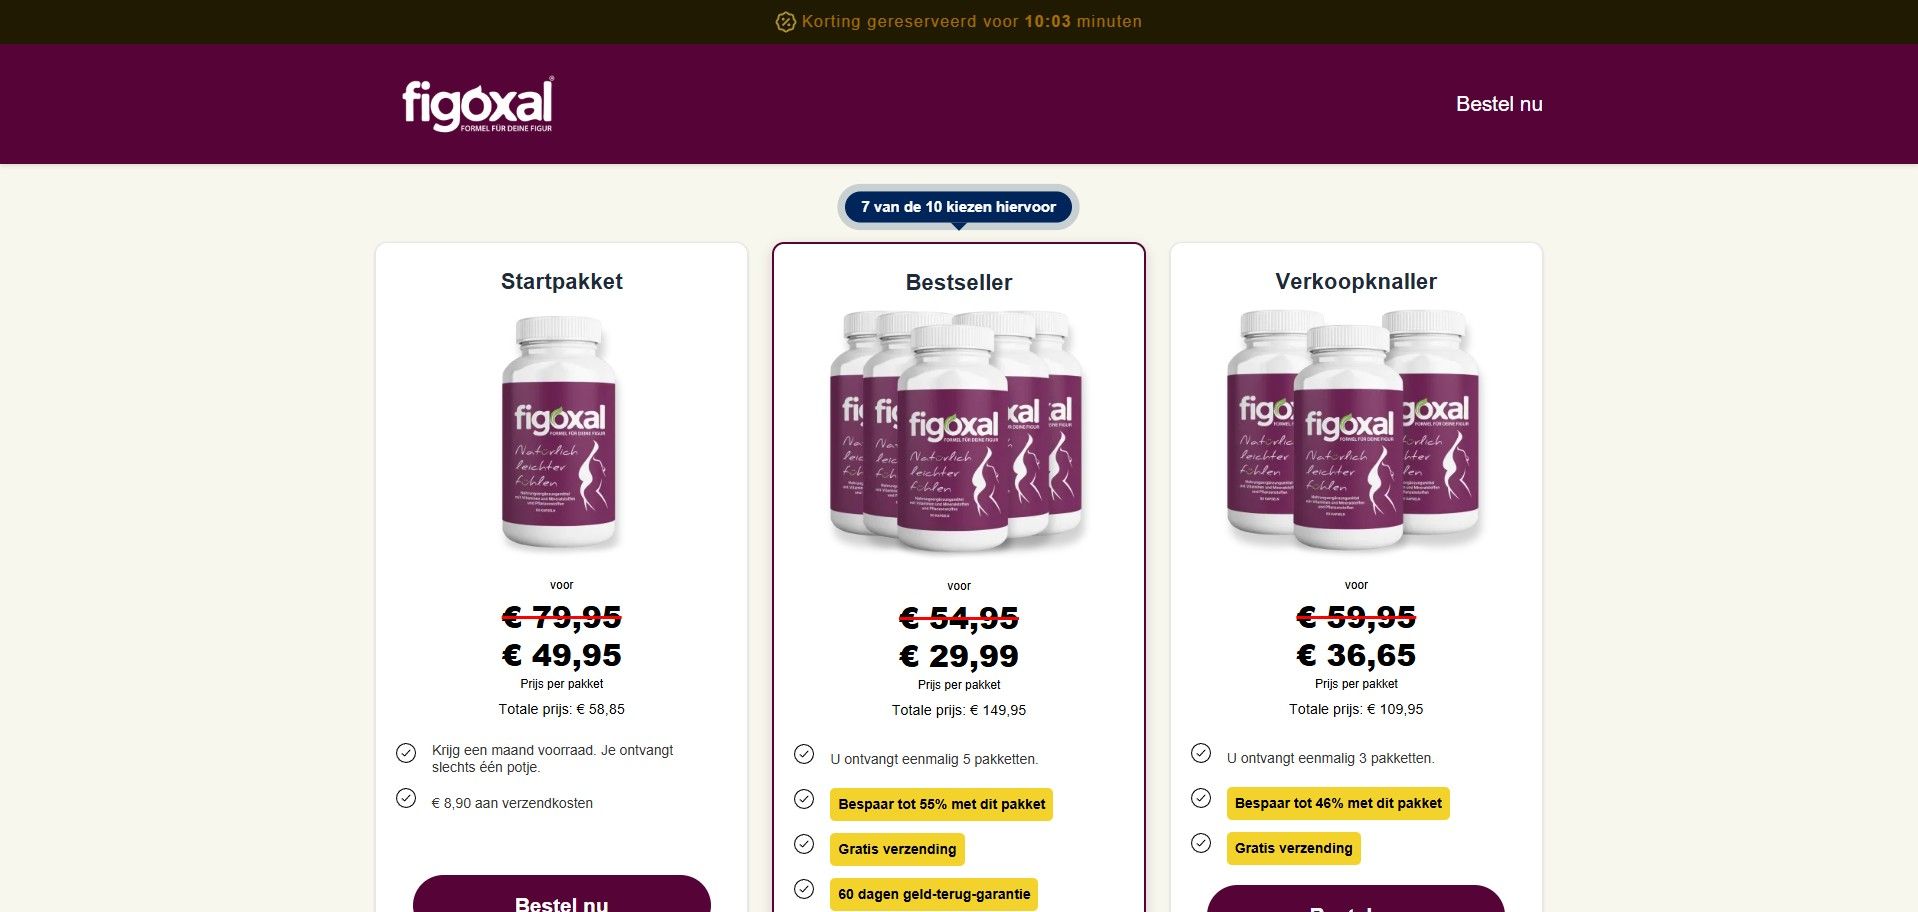Click checkmark icon beside Bespaar tot 46% badge
The image size is (1918, 912).
1201,798
